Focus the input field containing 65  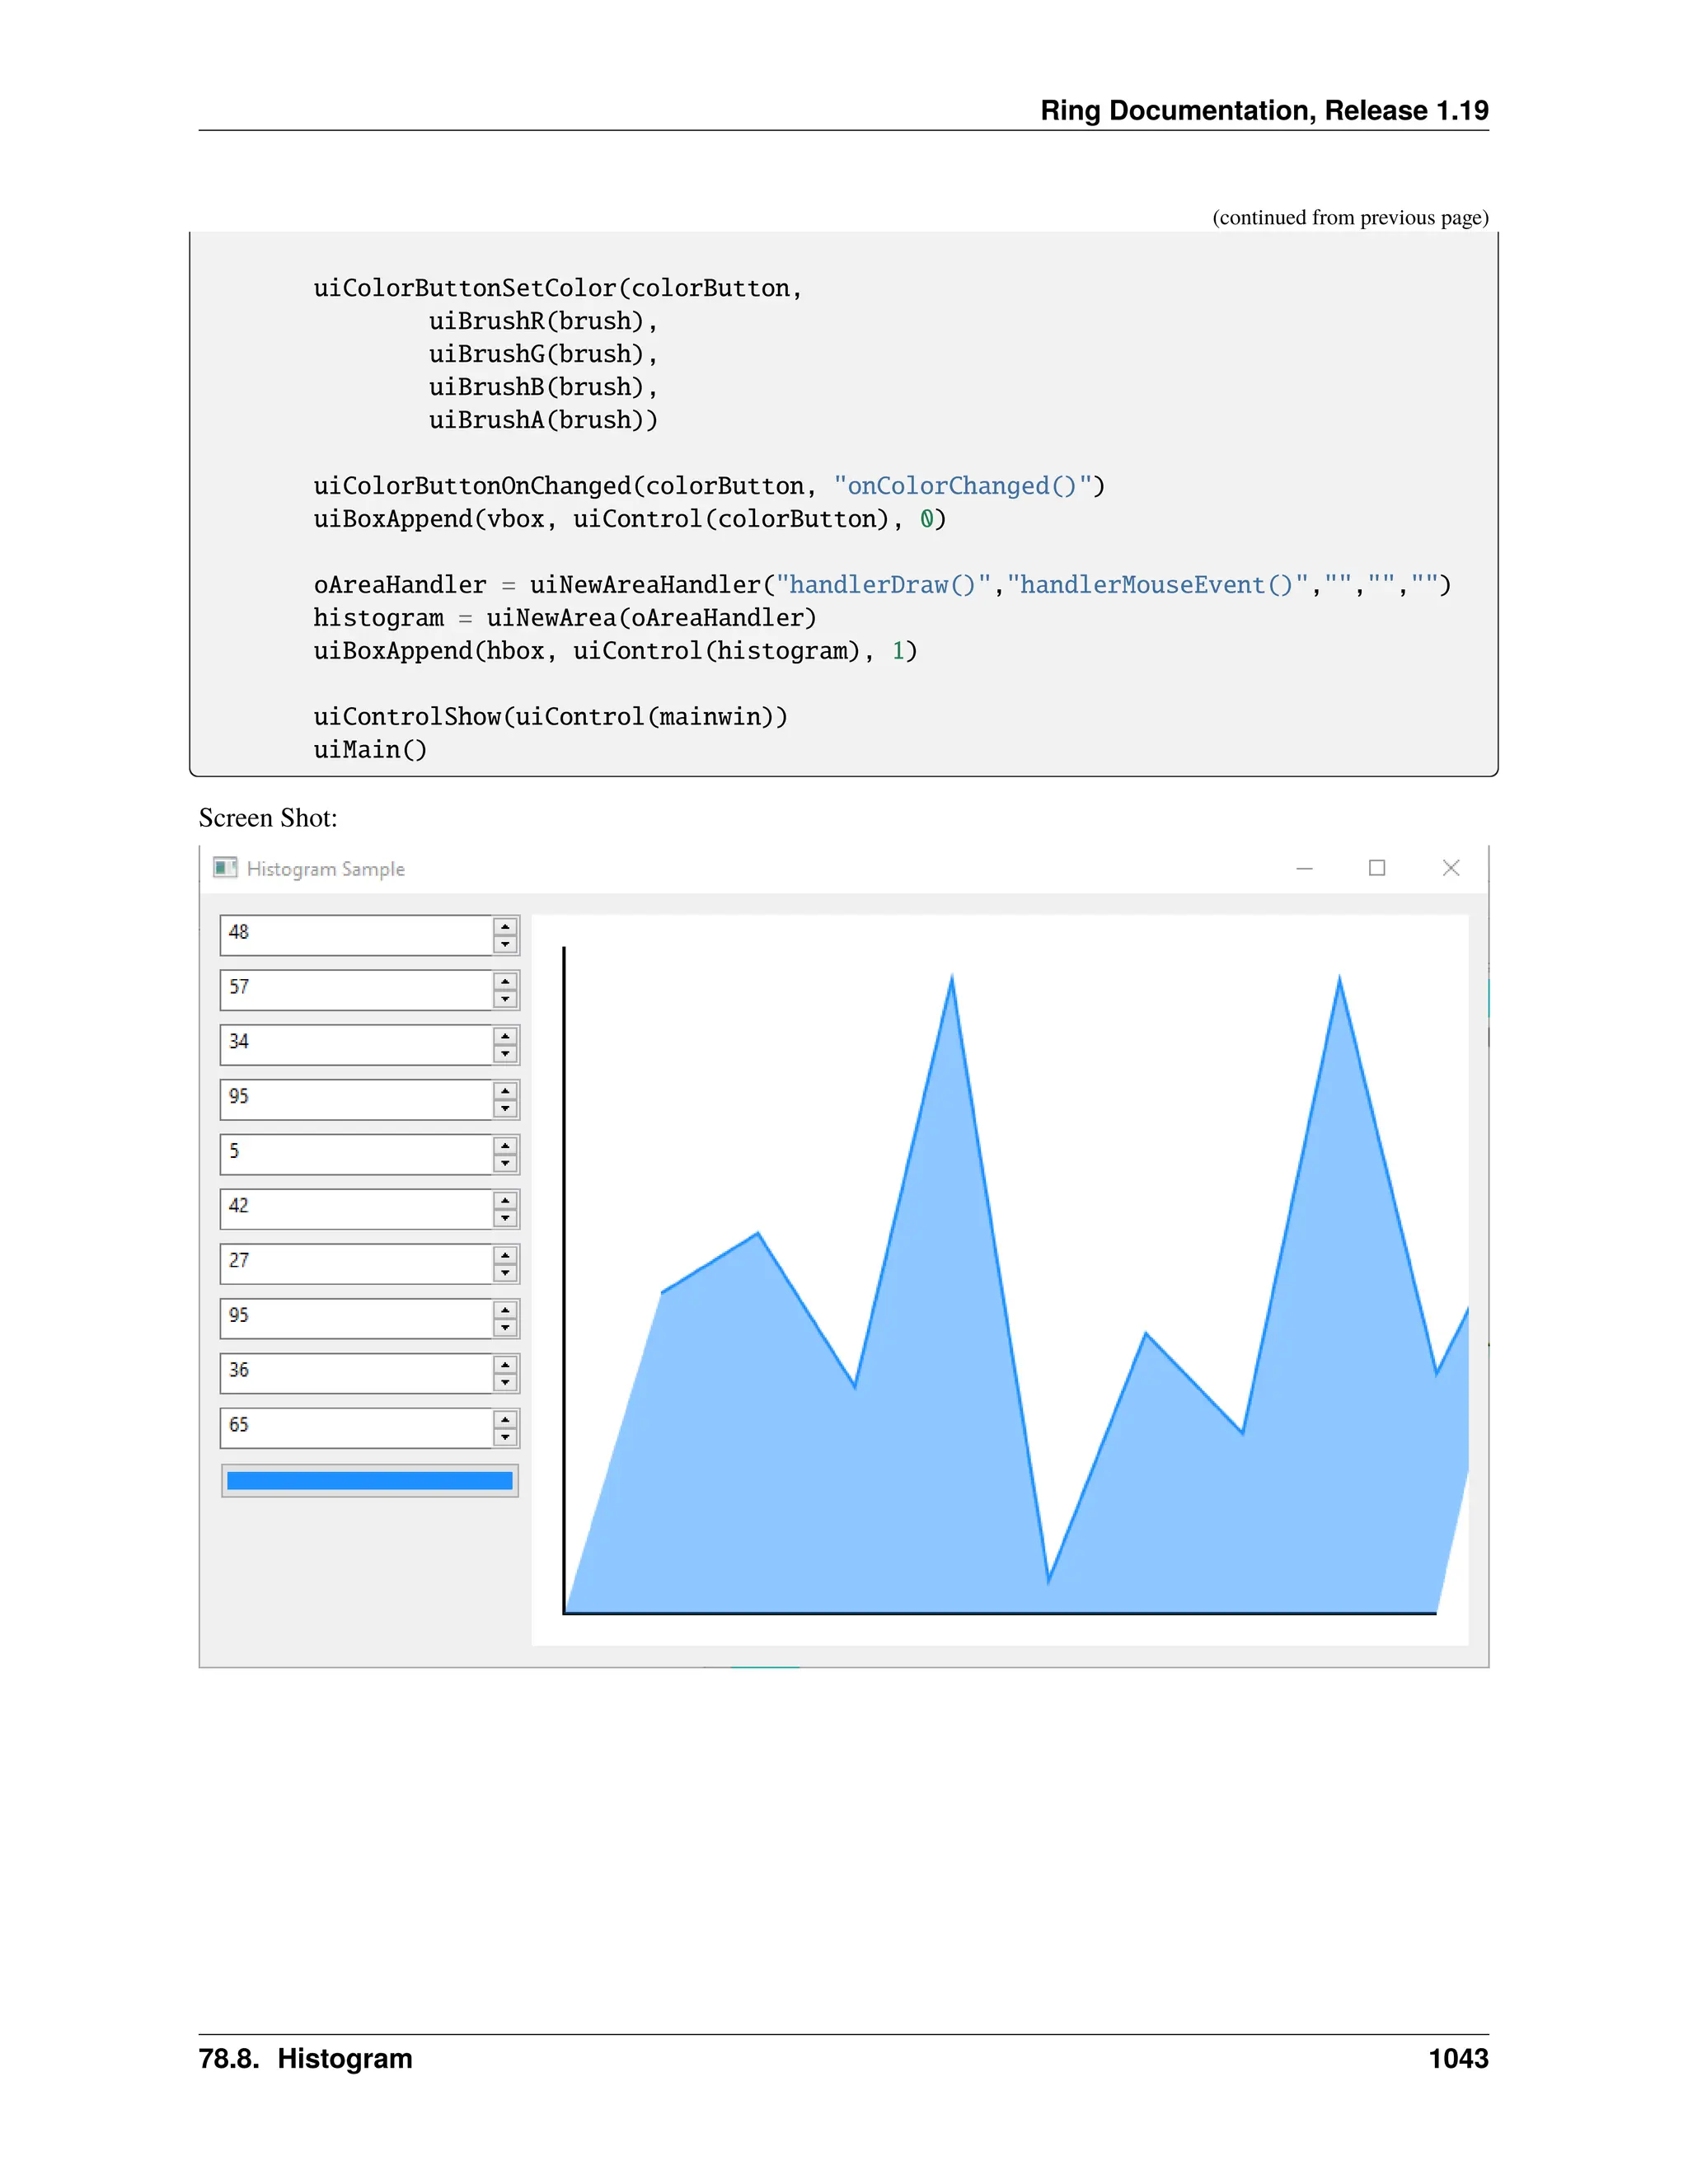pyautogui.click(x=356, y=1429)
